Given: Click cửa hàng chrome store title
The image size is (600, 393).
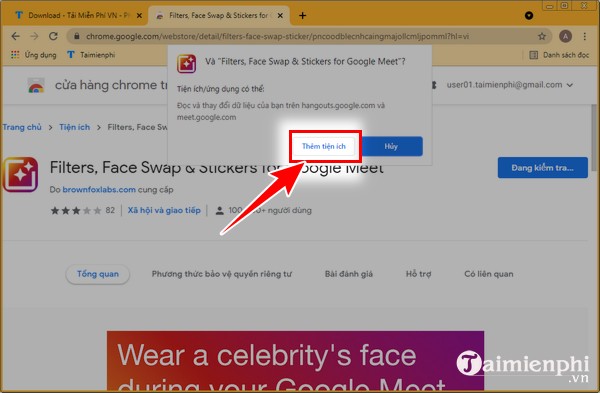Looking at the screenshot, I should click(111, 85).
